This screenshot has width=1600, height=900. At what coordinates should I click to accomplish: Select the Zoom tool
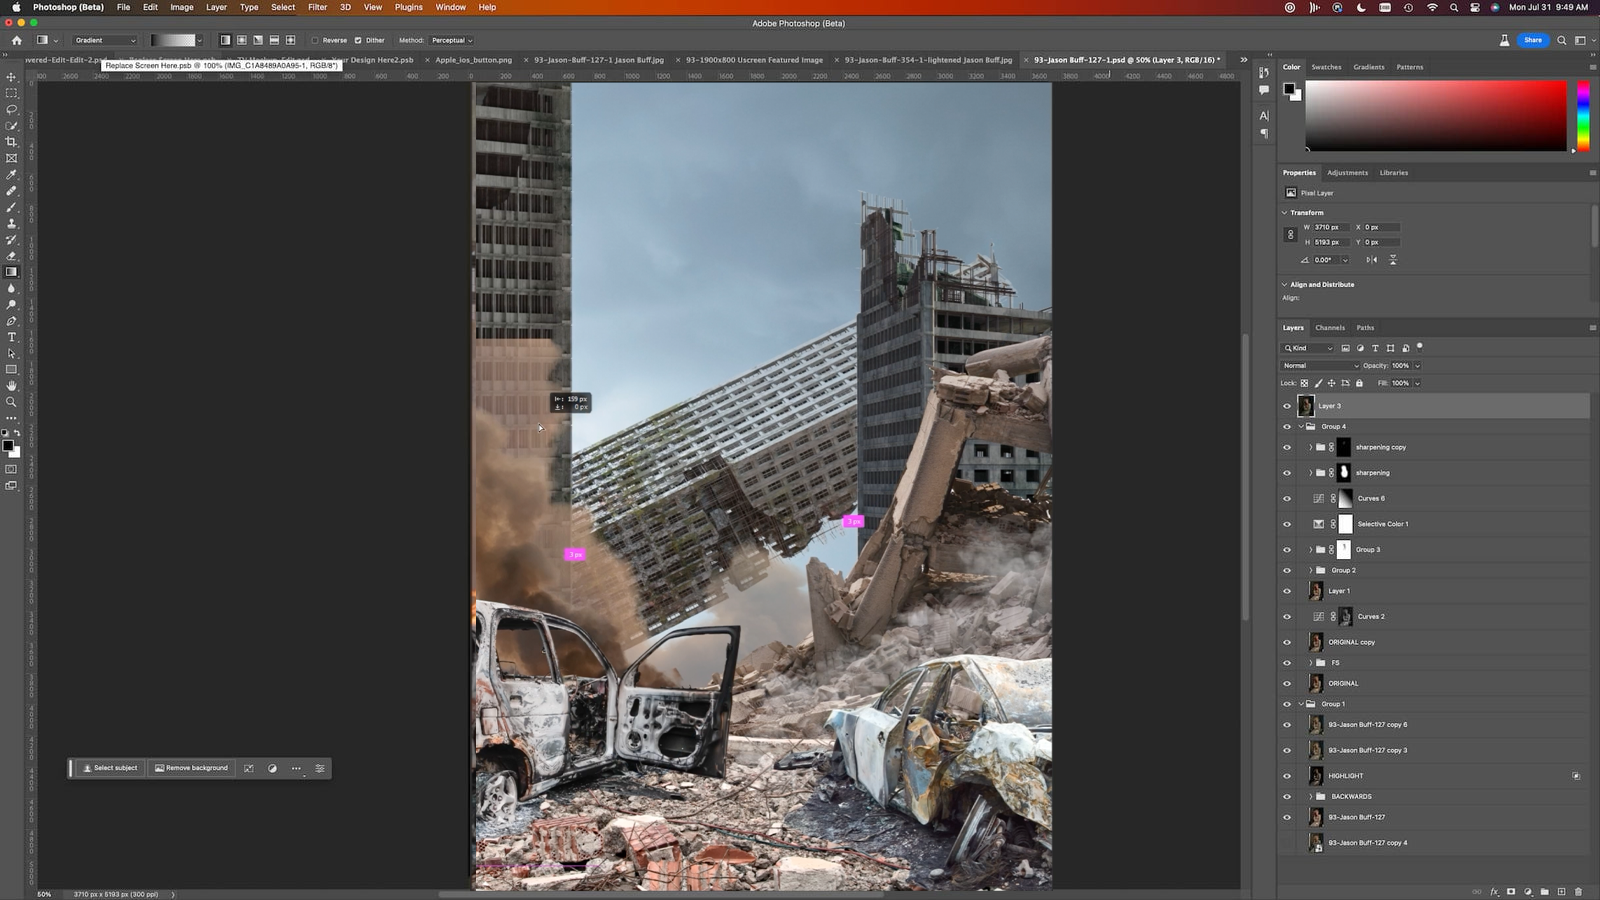(12, 402)
